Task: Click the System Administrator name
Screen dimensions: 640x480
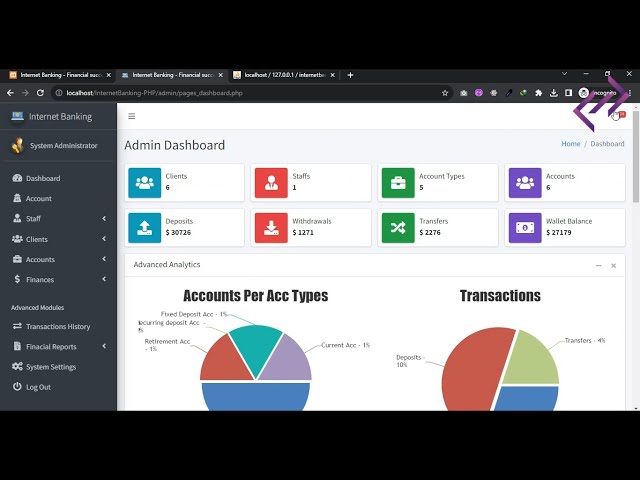Action: coord(64,145)
